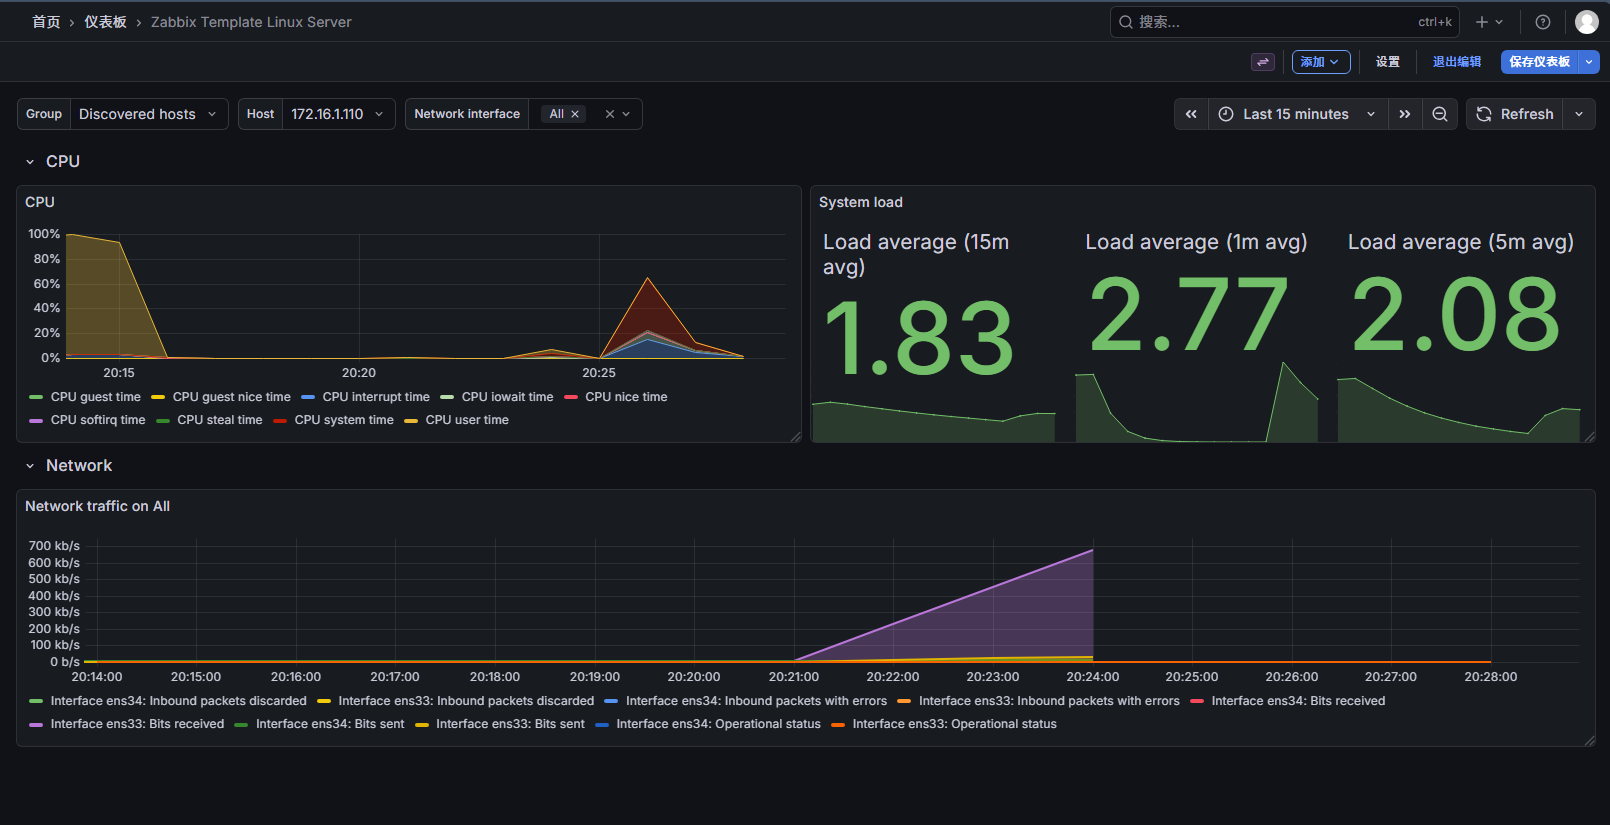Remove the All tag from Network interface
Image resolution: width=1610 pixels, height=825 pixels.
575,114
